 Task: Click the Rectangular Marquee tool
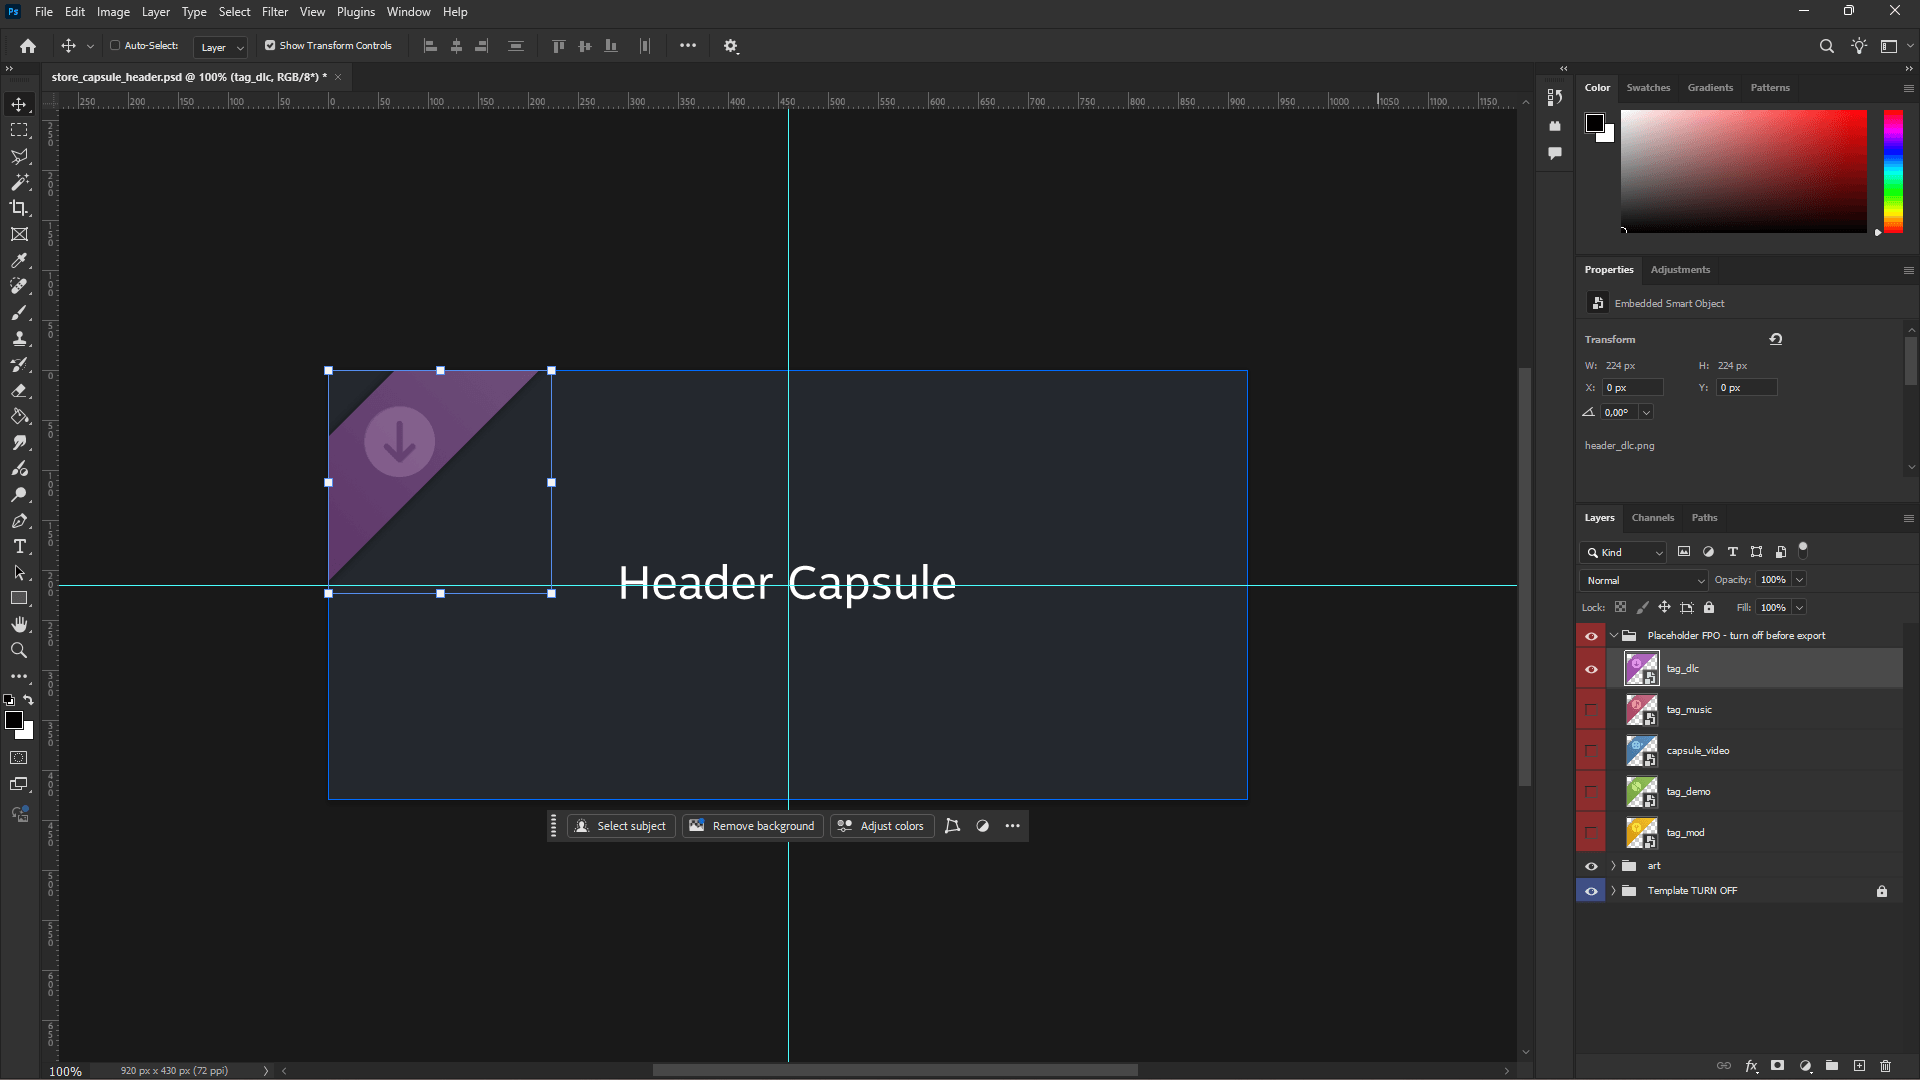point(19,130)
